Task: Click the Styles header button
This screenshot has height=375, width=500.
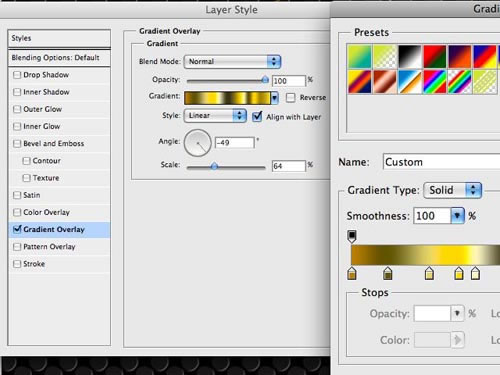Action: click(x=59, y=38)
